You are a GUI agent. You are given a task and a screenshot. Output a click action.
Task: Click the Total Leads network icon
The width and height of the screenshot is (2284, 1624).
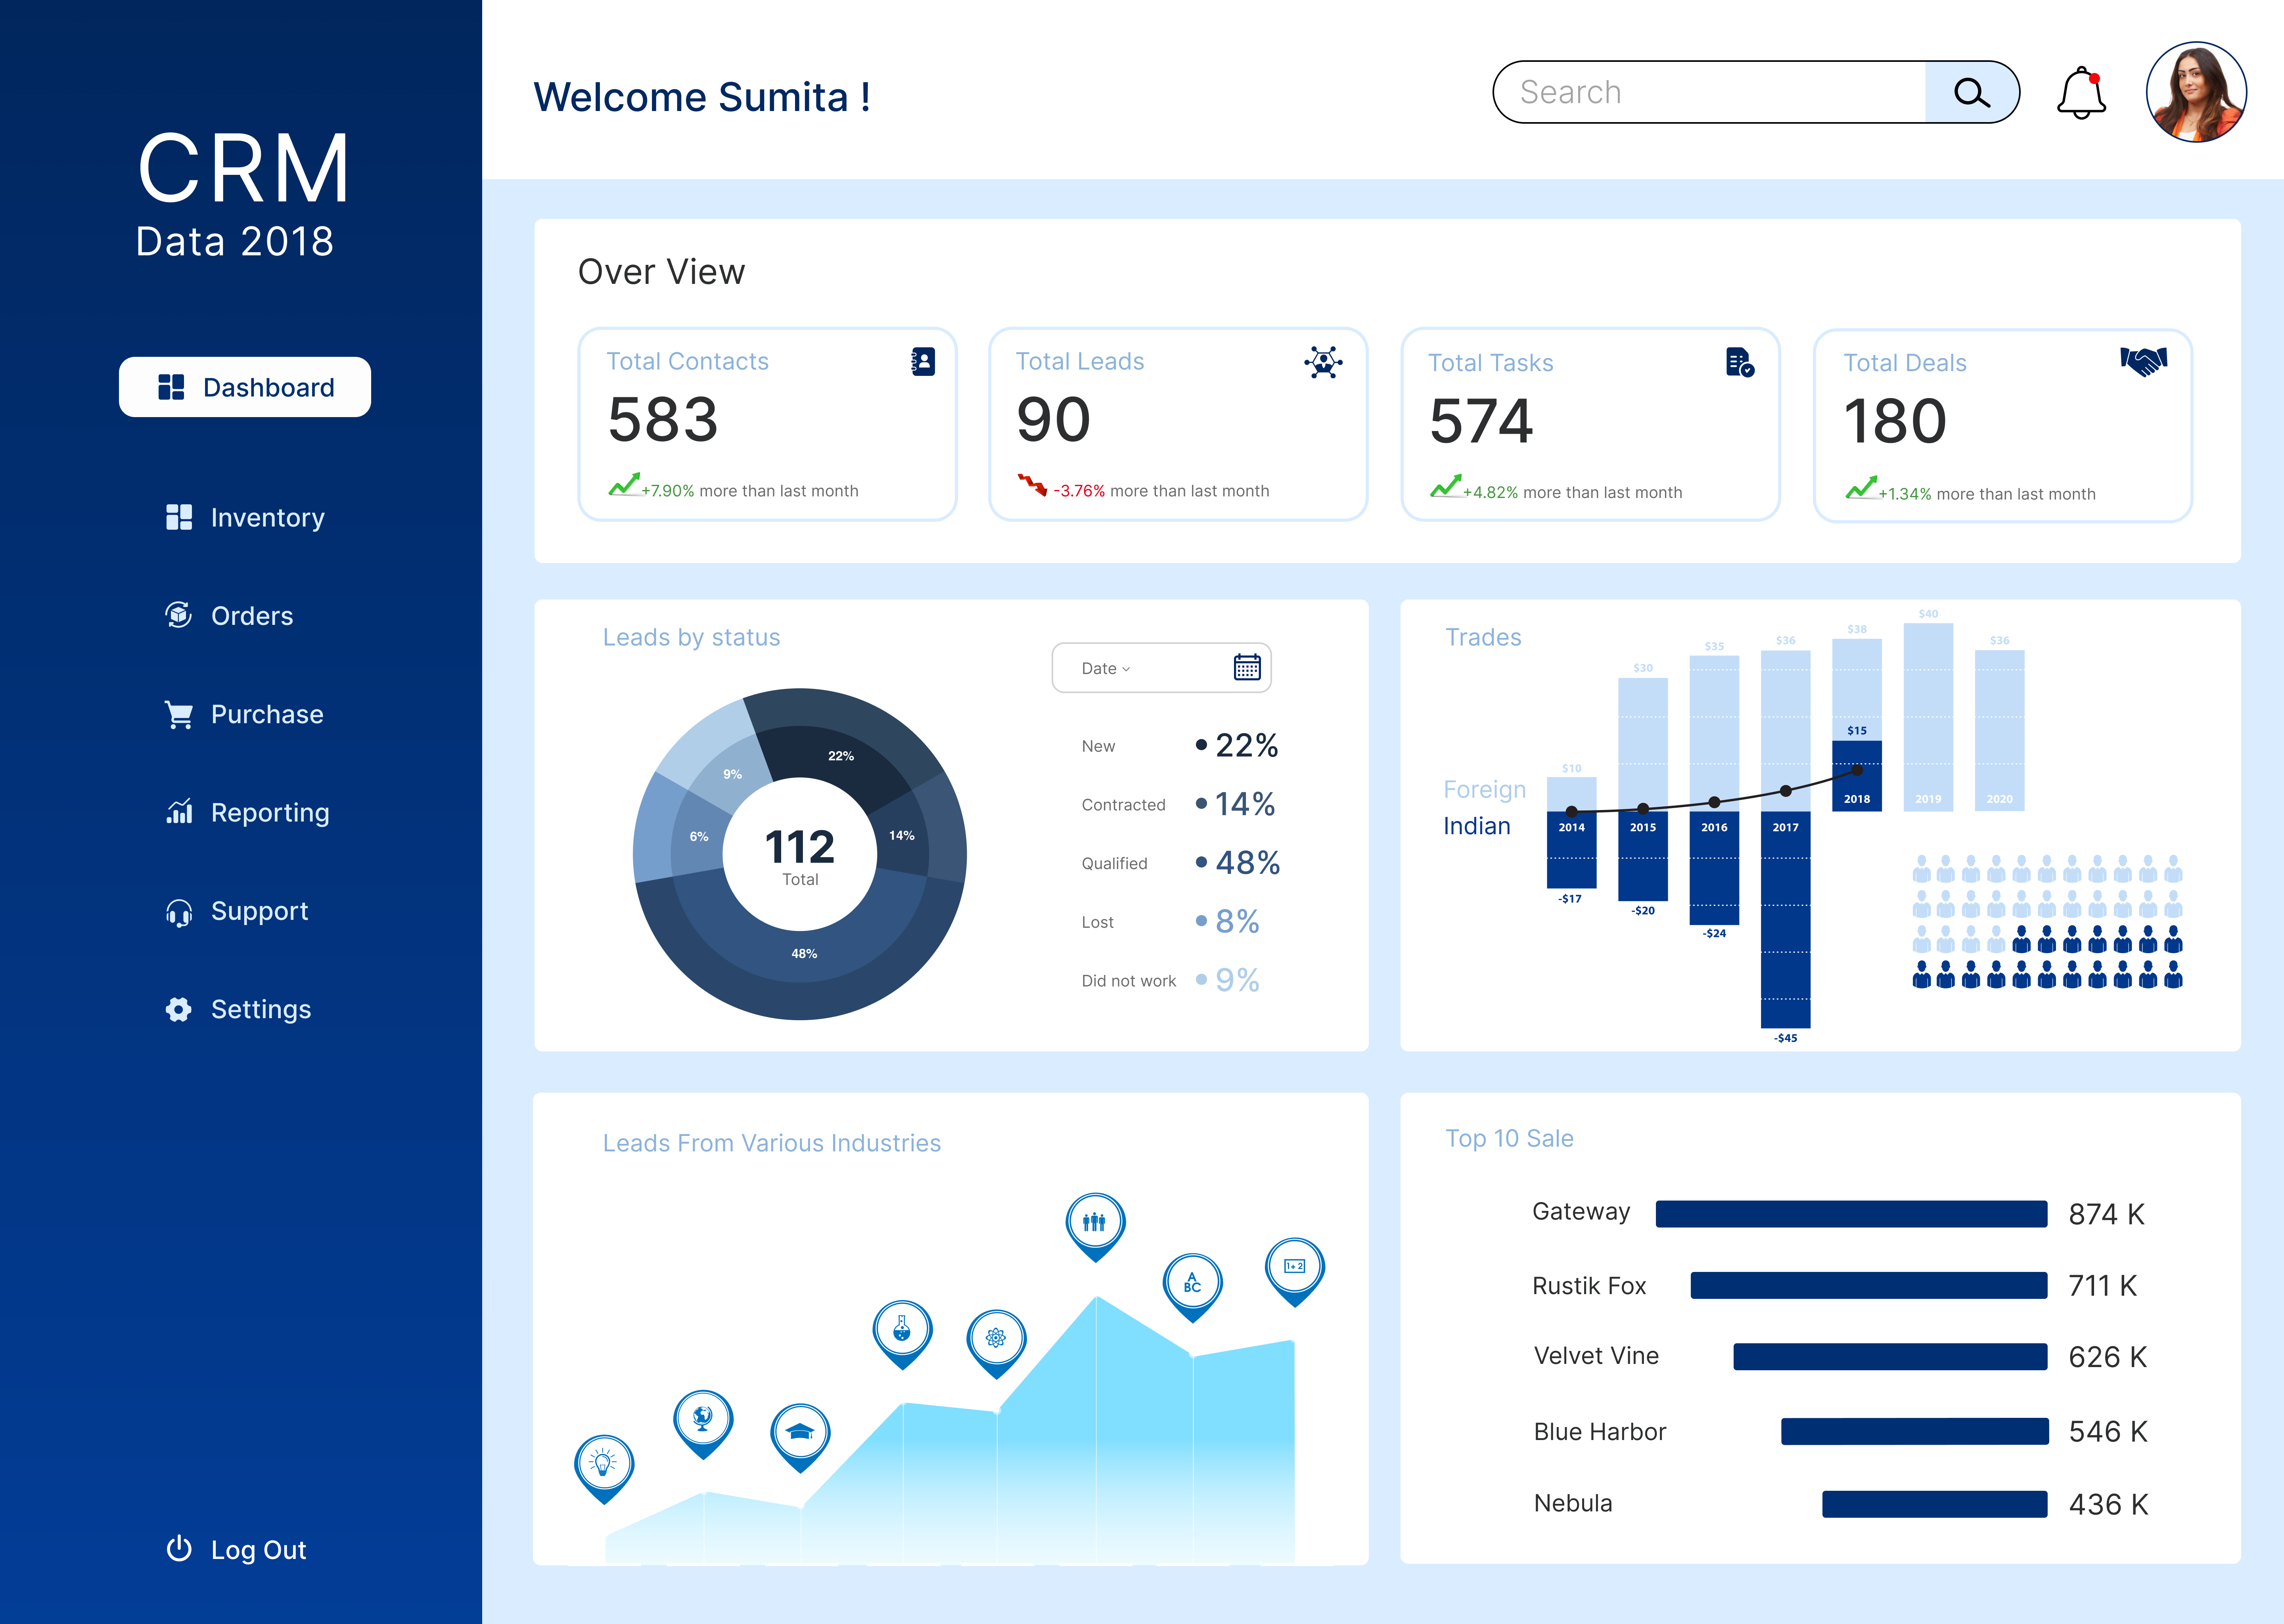coord(1322,362)
